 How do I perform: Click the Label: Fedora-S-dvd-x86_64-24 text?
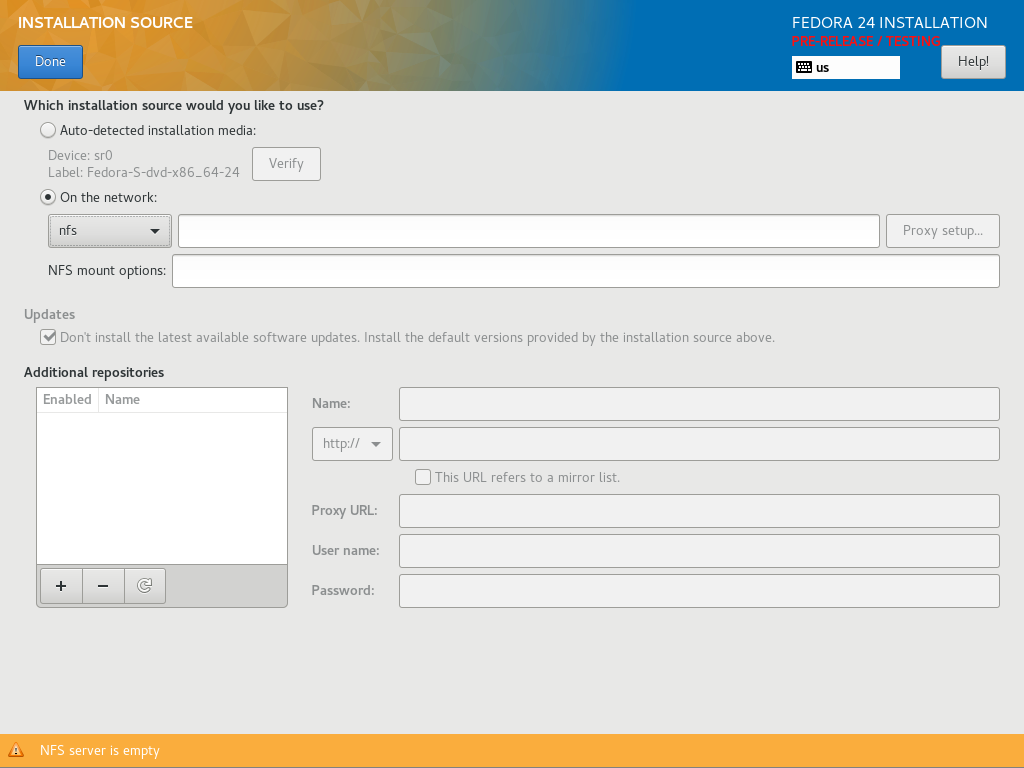[144, 172]
